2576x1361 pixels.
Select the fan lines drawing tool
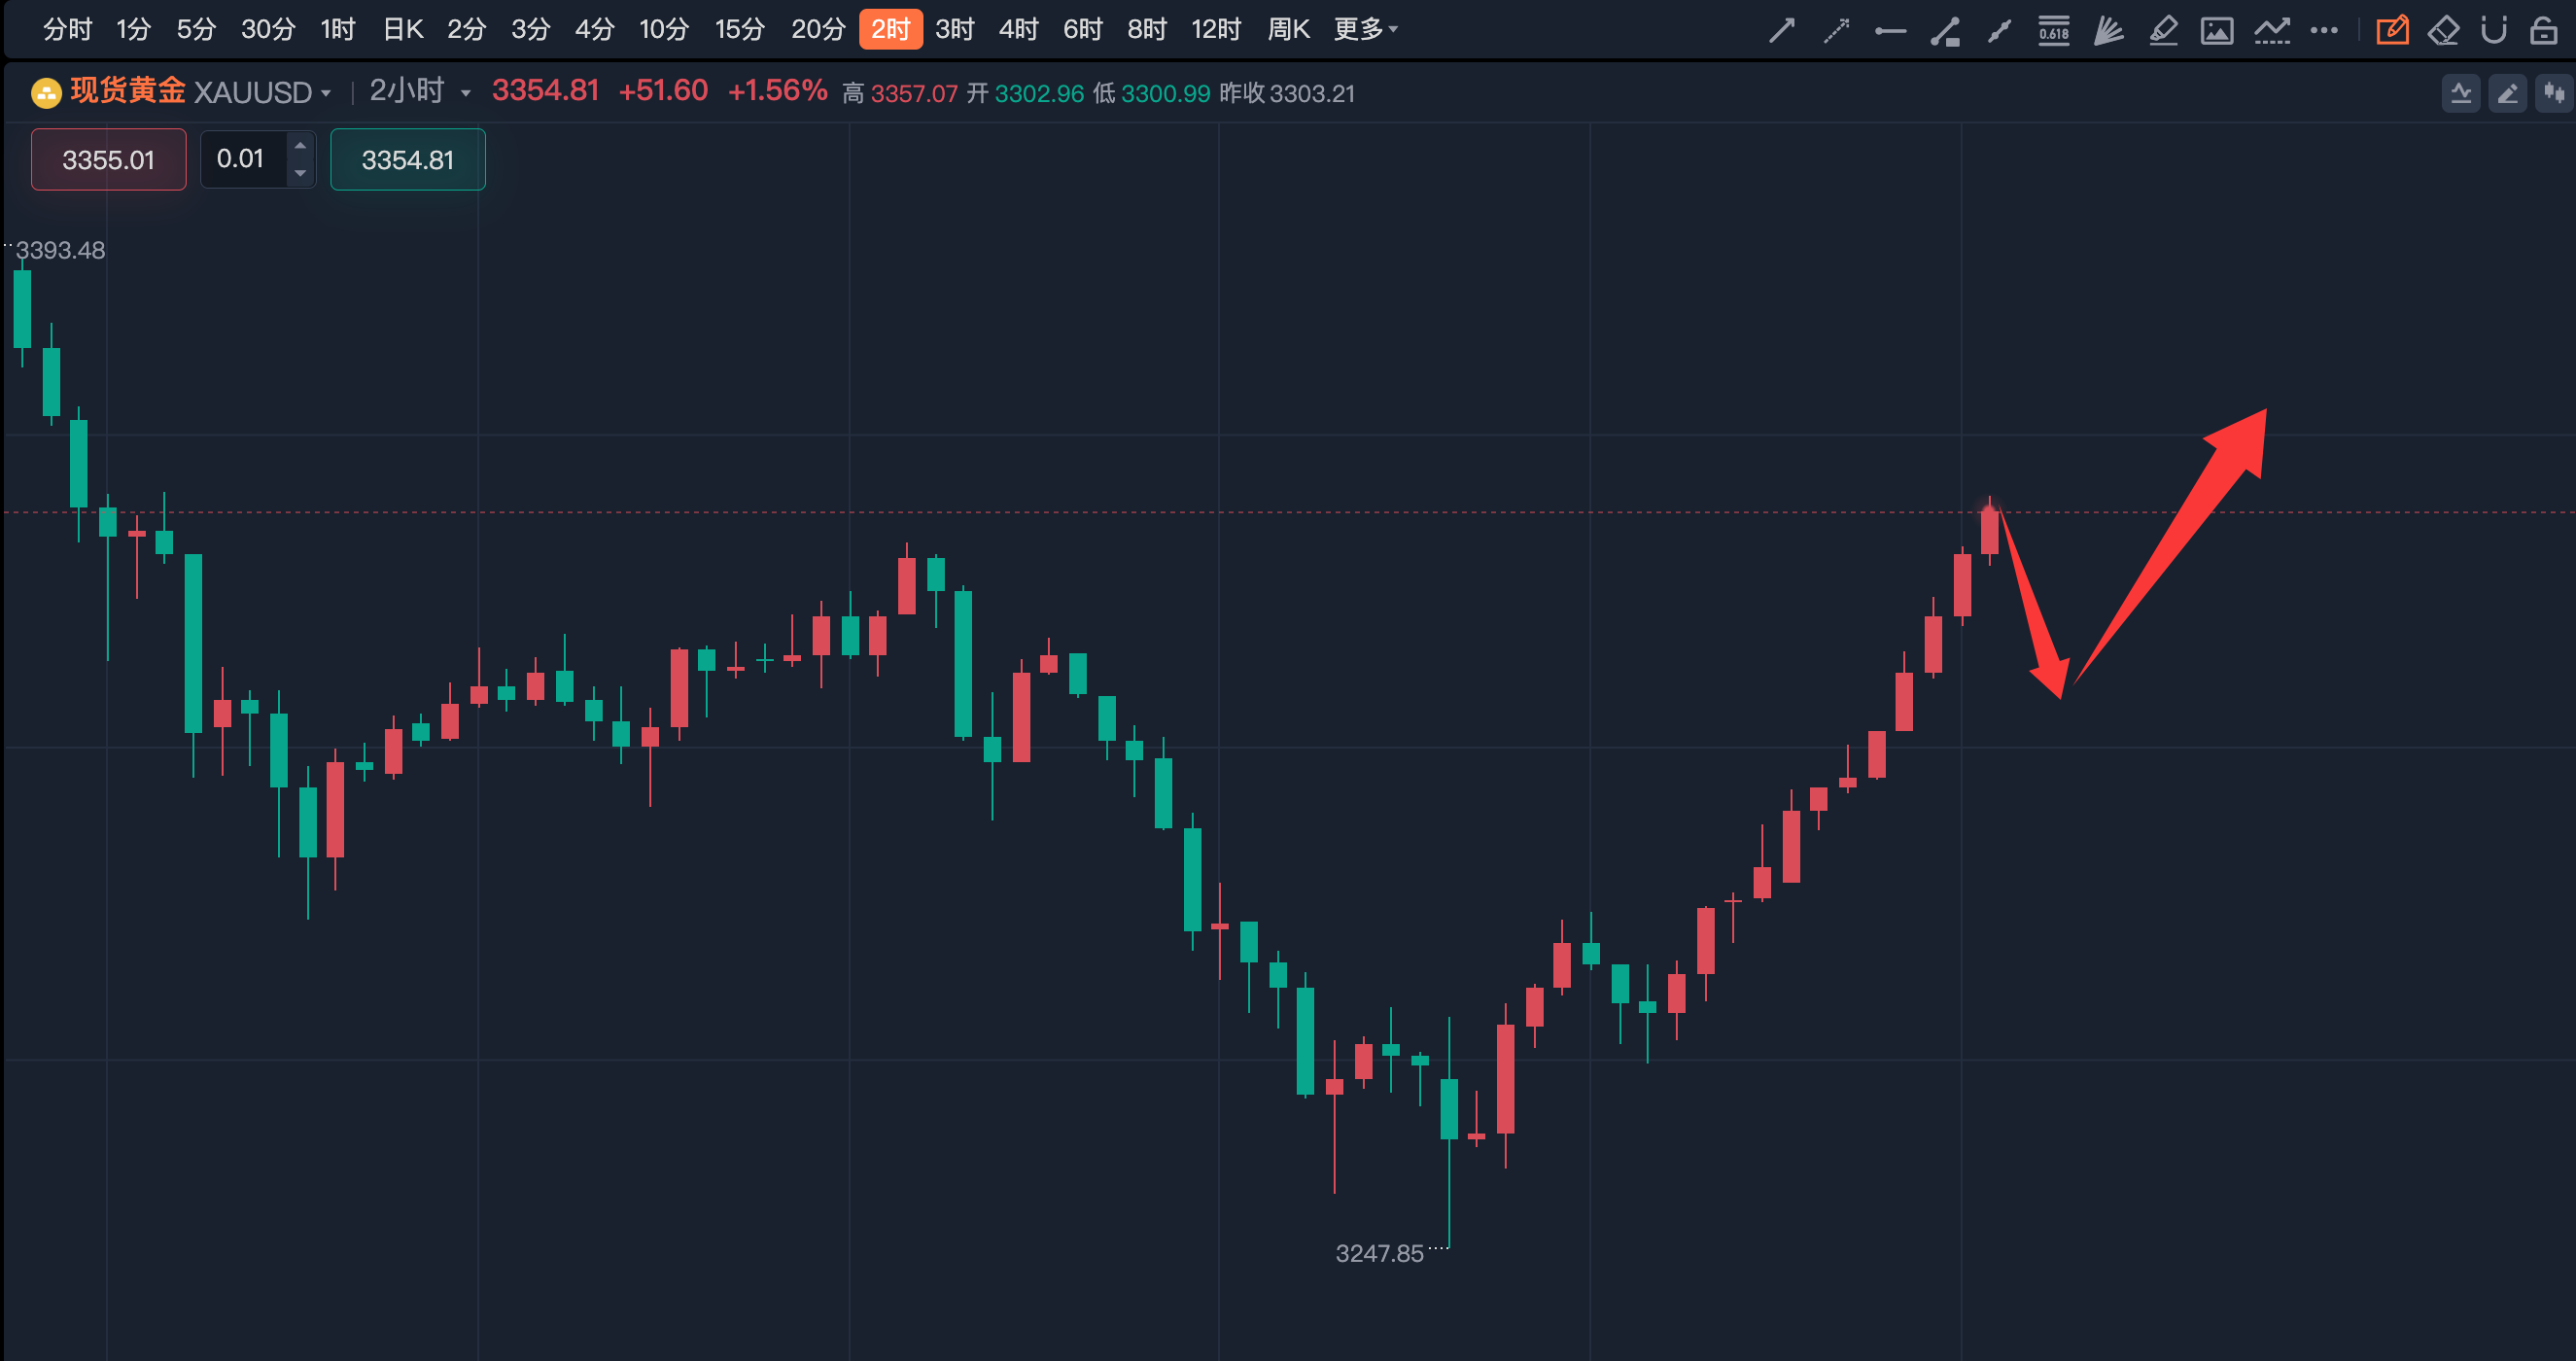pyautogui.click(x=2108, y=30)
